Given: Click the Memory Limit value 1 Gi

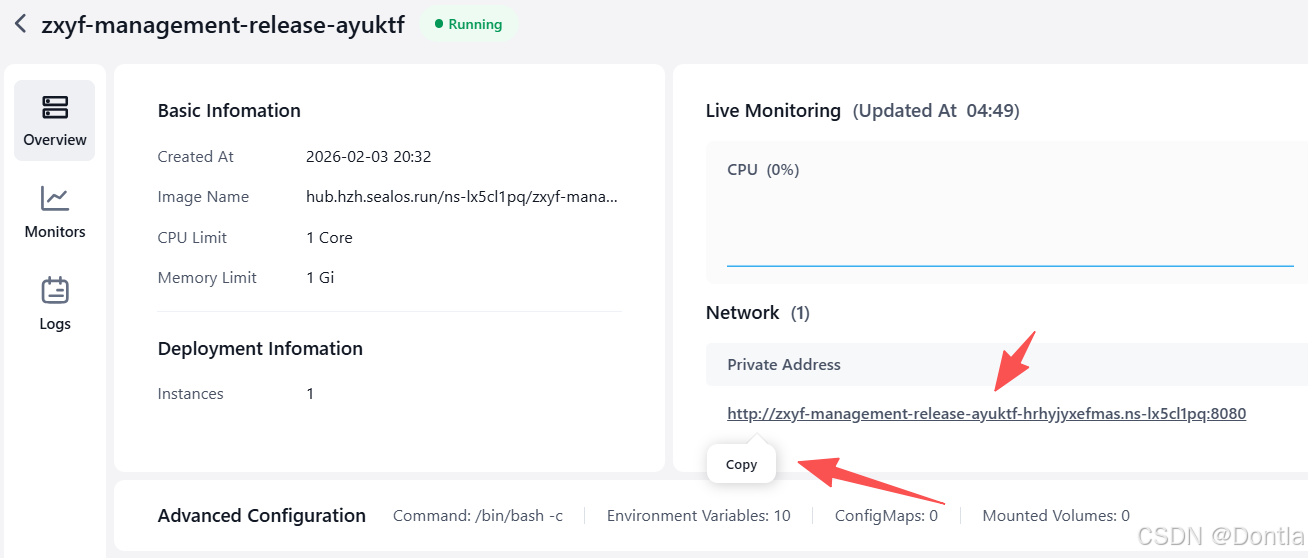Looking at the screenshot, I should click(x=320, y=278).
